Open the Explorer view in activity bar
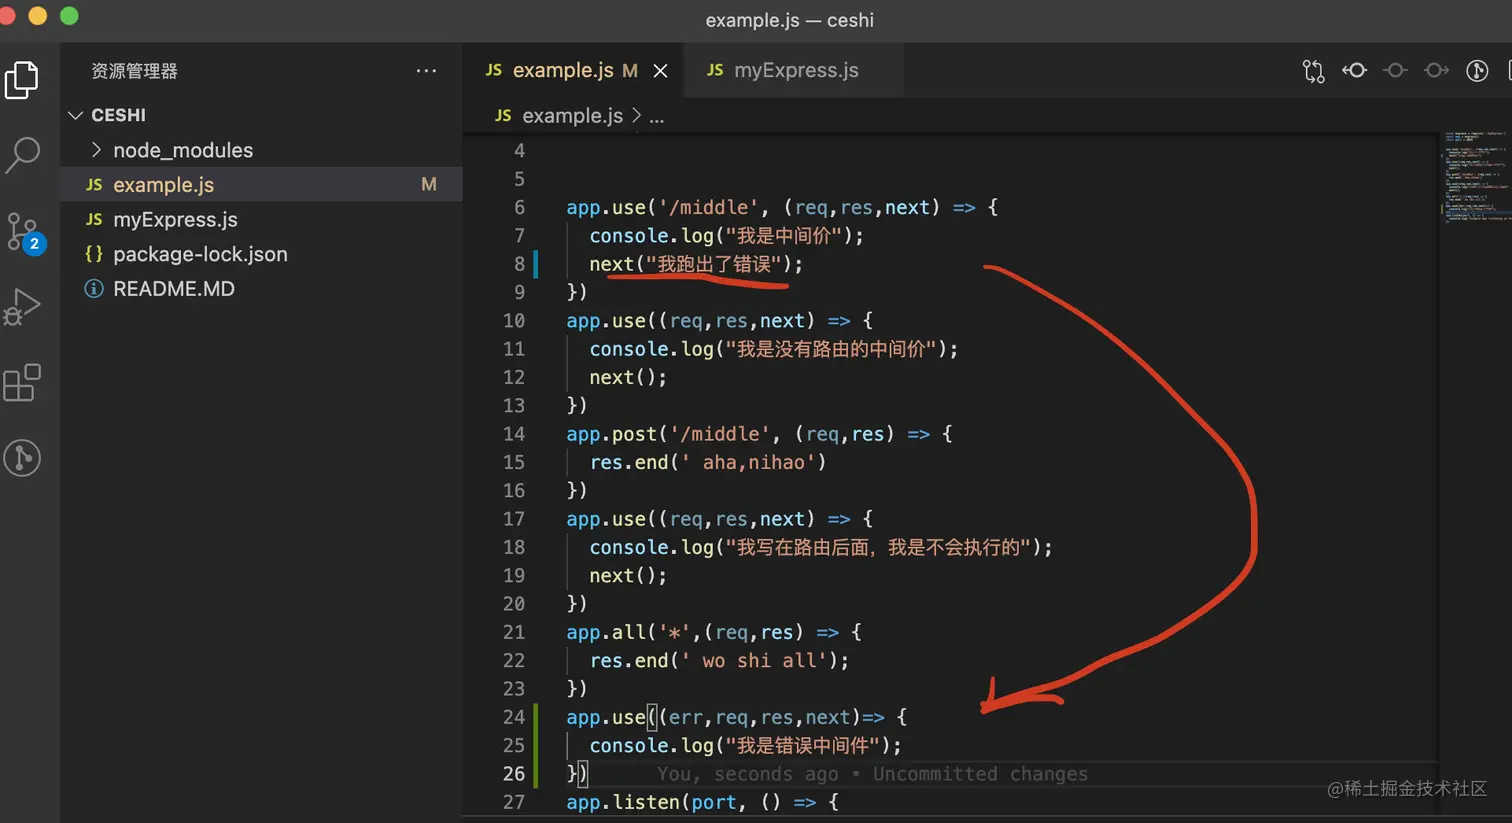This screenshot has height=823, width=1512. click(22, 80)
